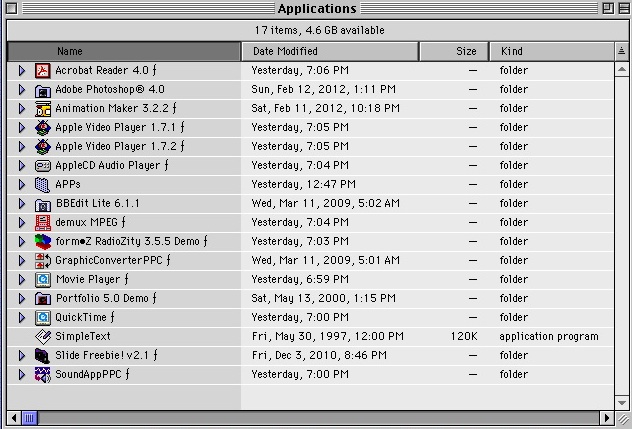The height and width of the screenshot is (429, 632).
Task: Select the GraphicConverterPPC icon
Action: point(42,260)
